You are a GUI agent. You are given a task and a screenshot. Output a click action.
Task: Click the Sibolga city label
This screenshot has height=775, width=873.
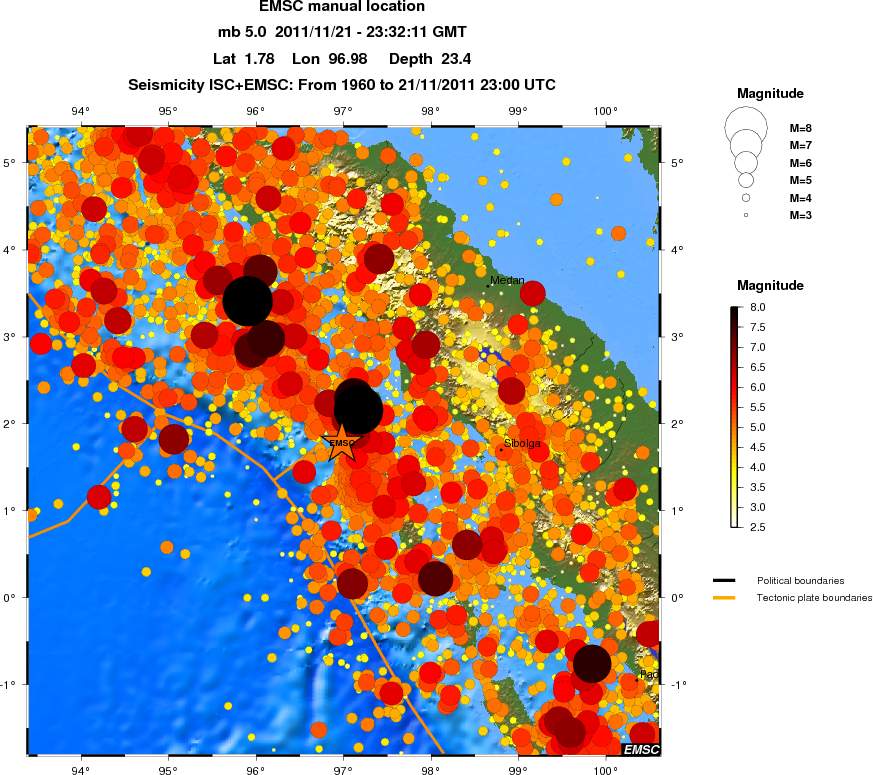[x=522, y=444]
